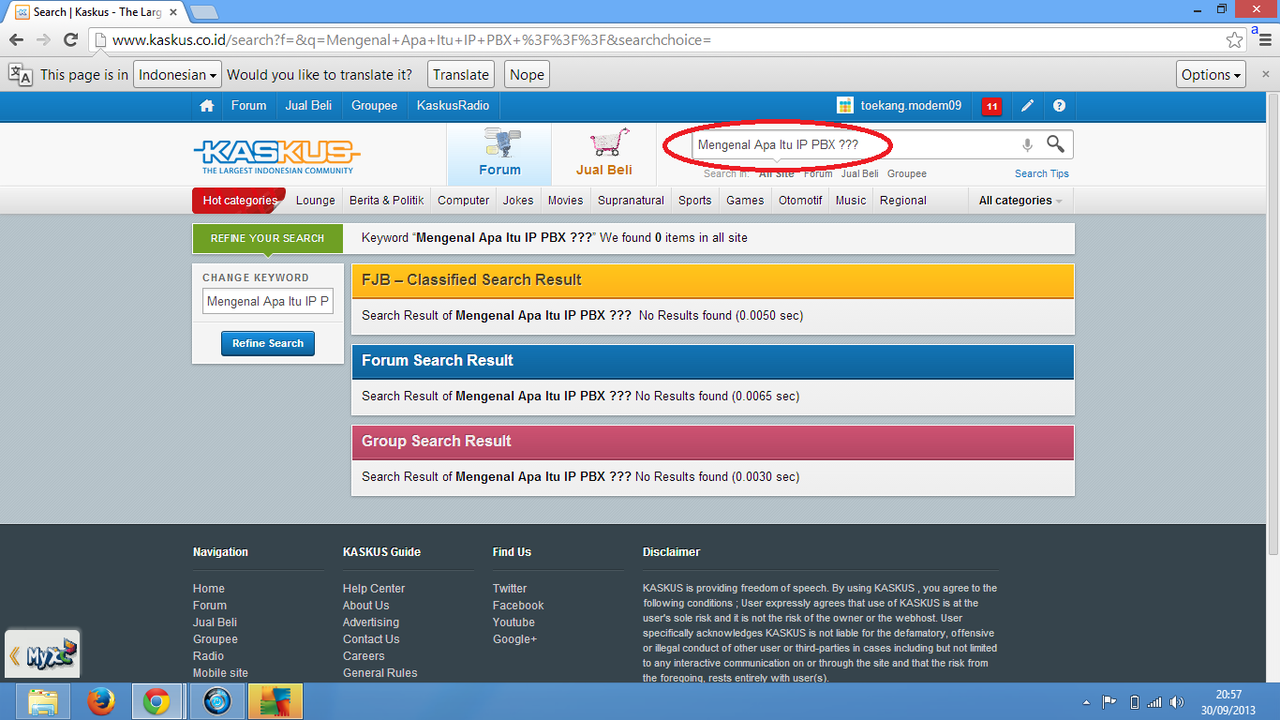Bookmark page with the star icon

coord(1235,40)
